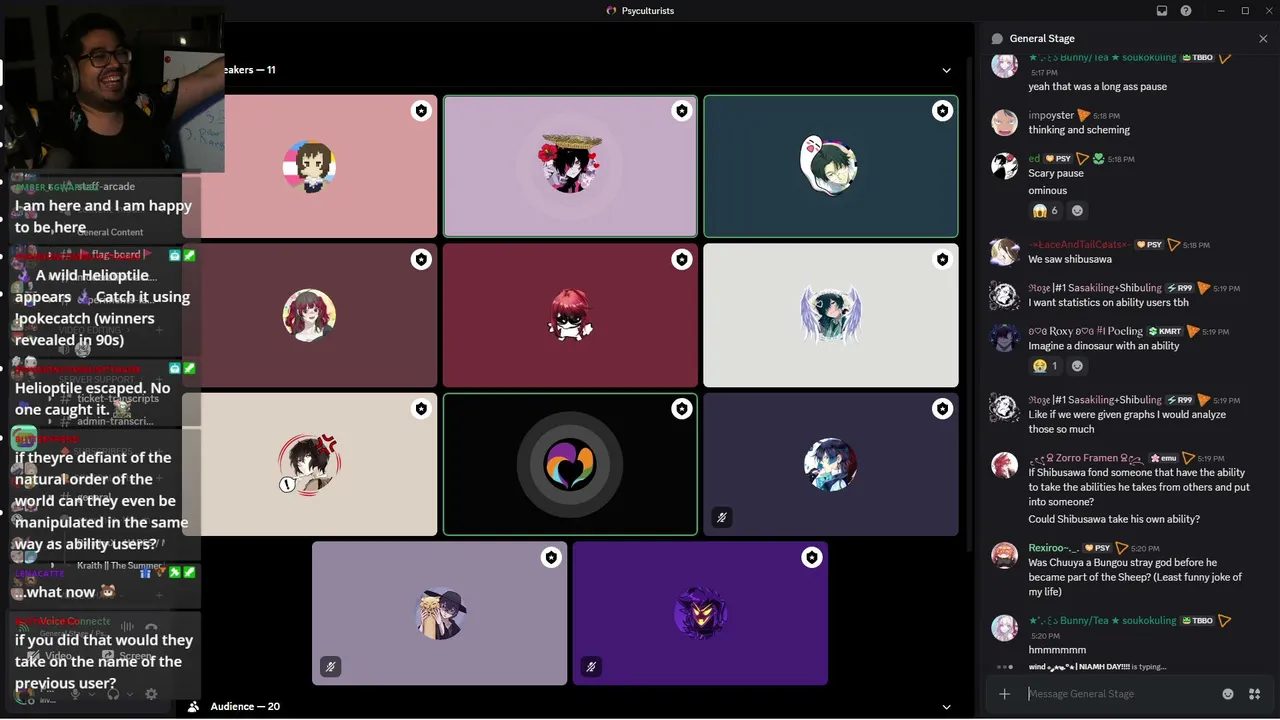
Task: Open Rexiroo's profile from username
Action: (1054, 548)
